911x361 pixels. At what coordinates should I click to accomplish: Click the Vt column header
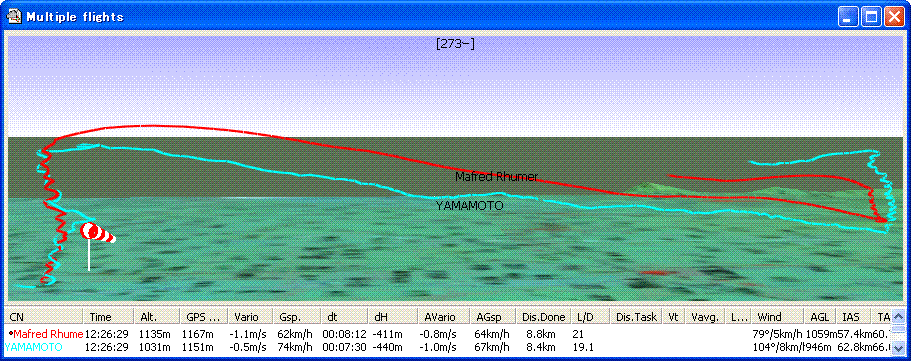674,317
